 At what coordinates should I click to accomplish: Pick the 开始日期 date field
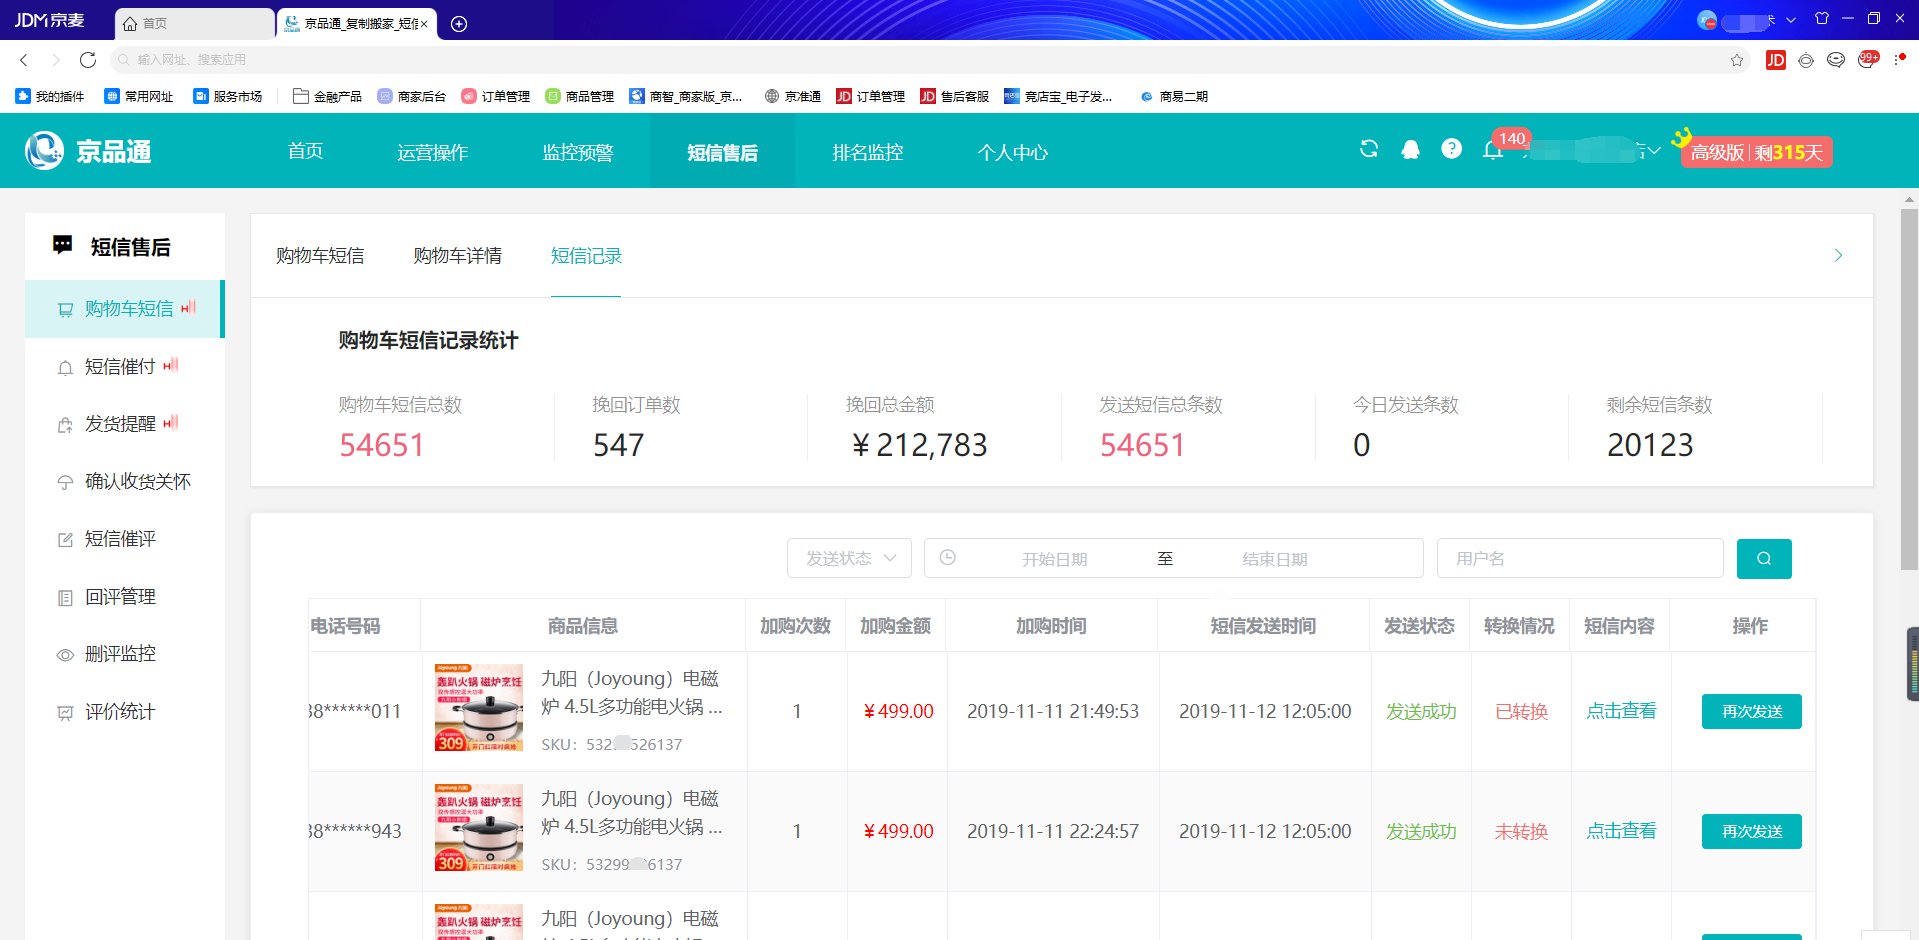1054,559
